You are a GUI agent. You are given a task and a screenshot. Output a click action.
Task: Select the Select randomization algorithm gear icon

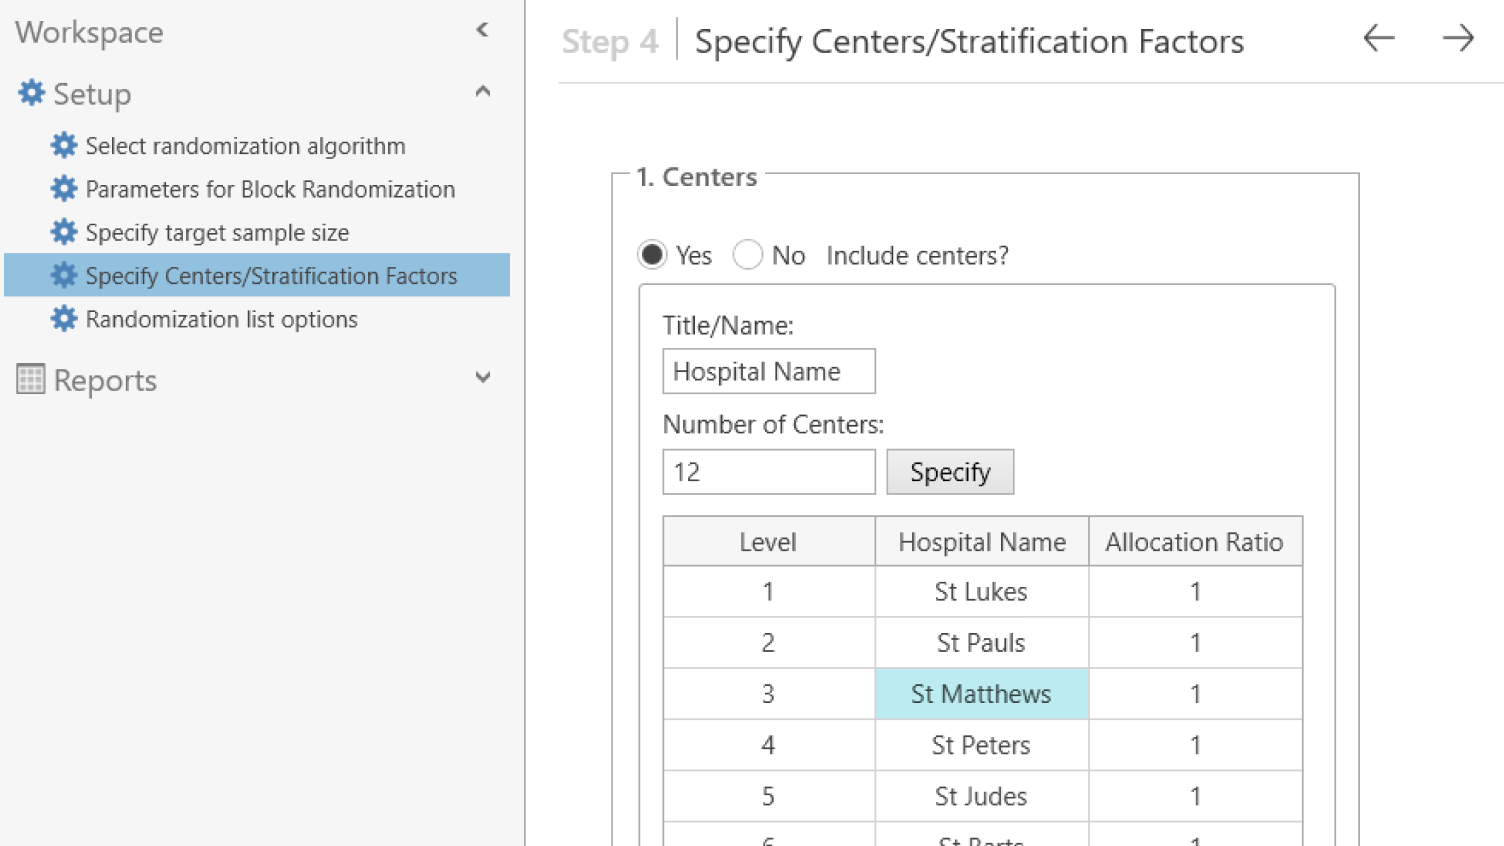(63, 145)
